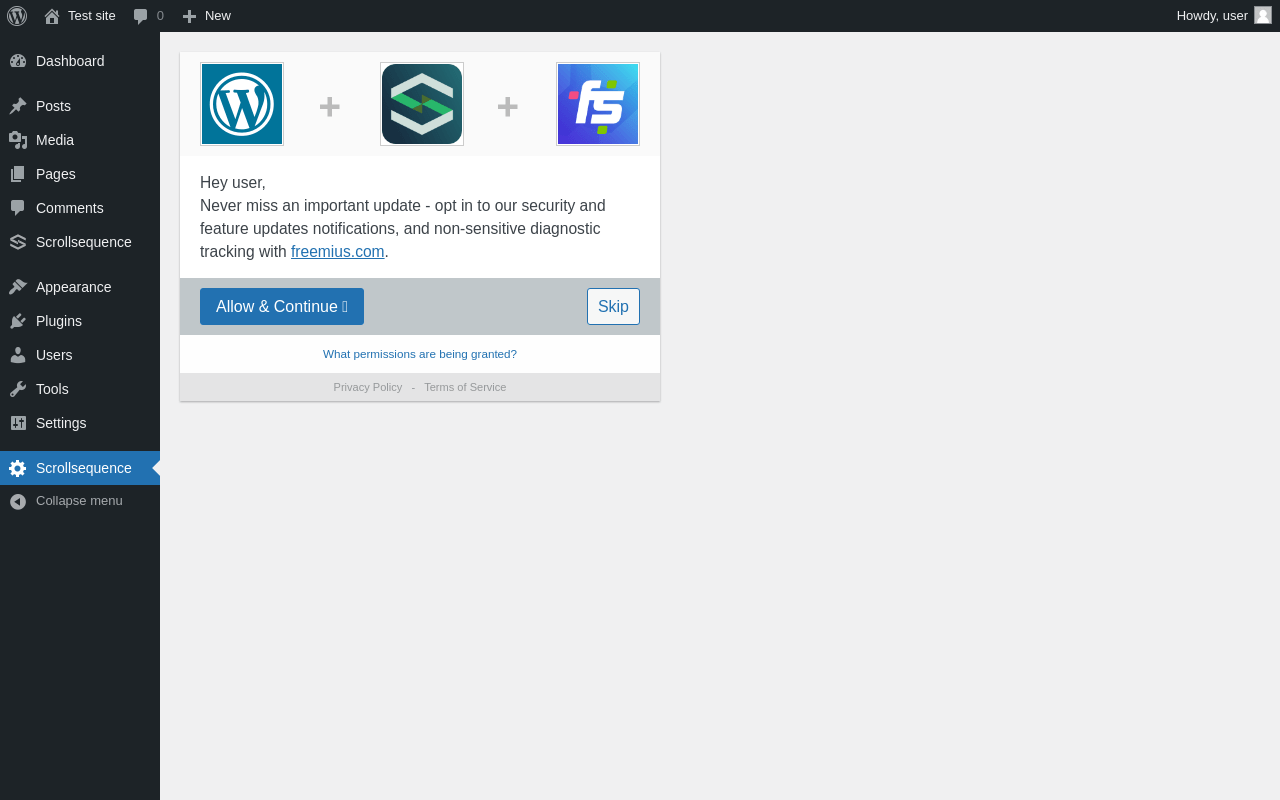Viewport: 1280px width, 800px height.
Task: Click the Users person icon
Action: coord(18,355)
